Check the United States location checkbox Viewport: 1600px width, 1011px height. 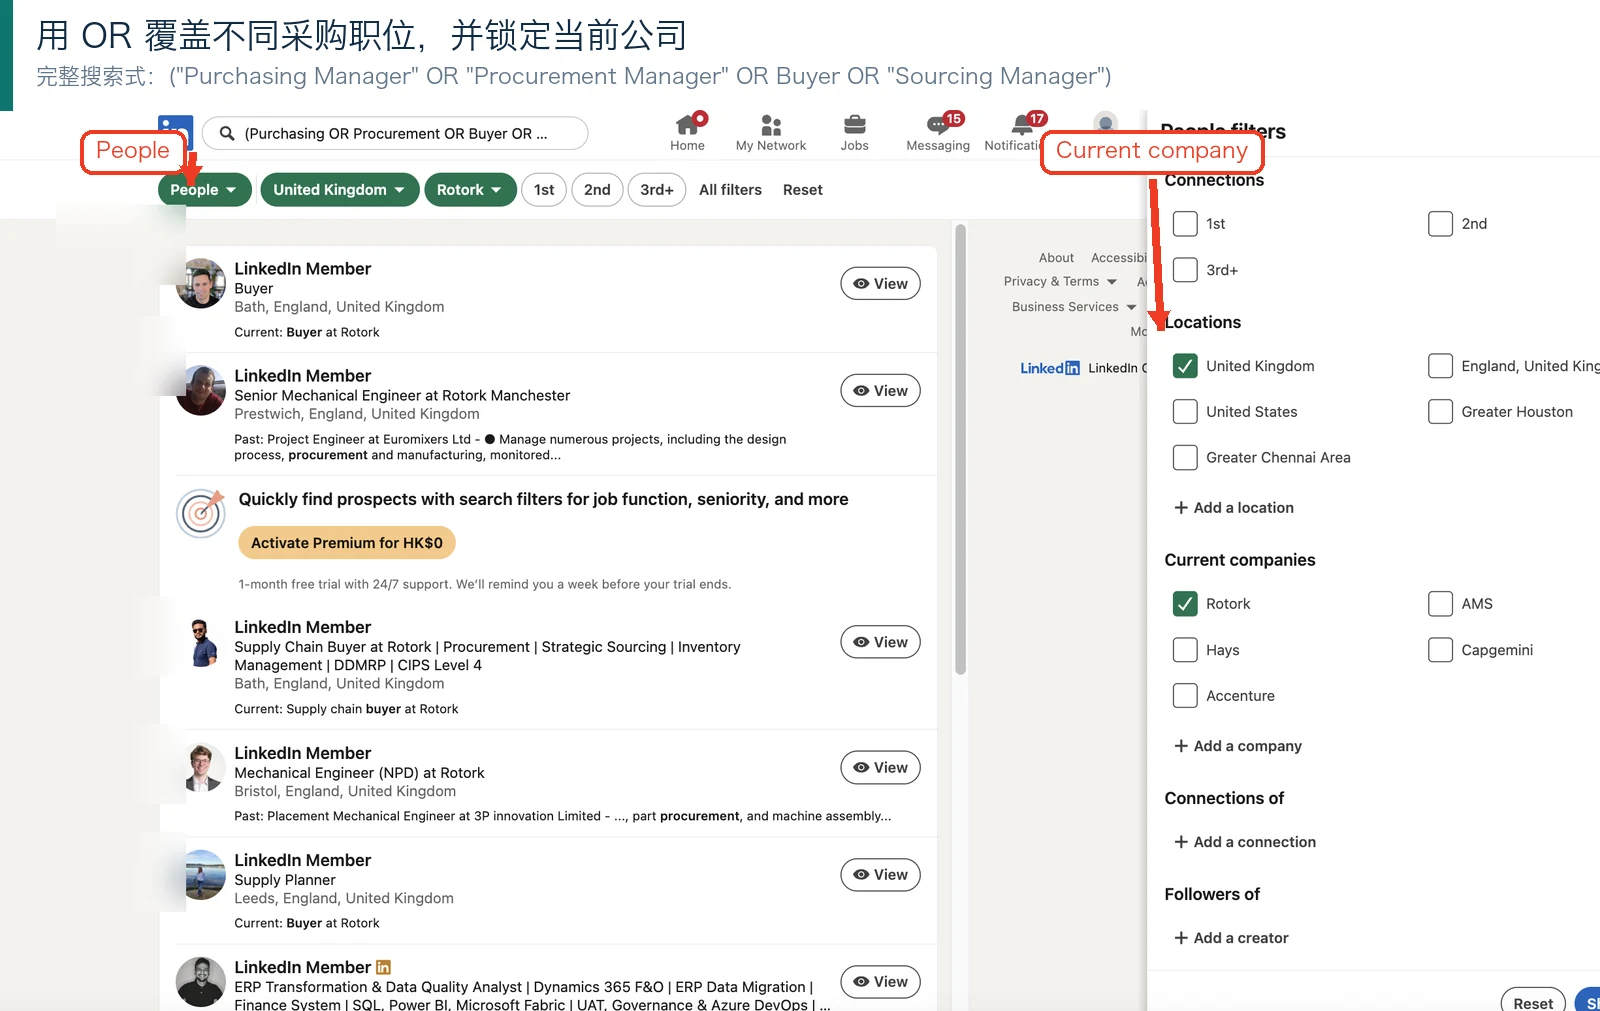pos(1185,412)
